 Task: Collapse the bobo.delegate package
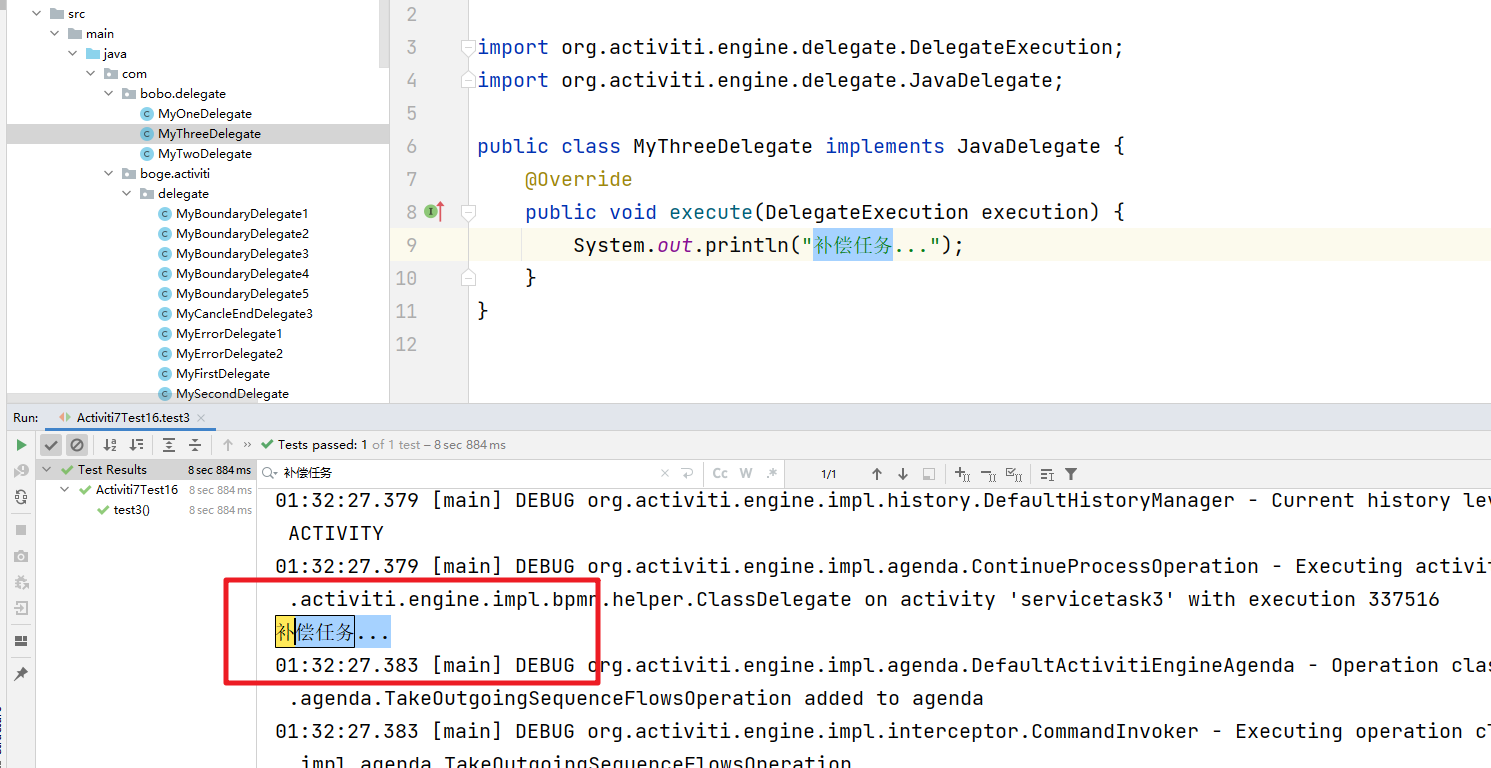[110, 94]
